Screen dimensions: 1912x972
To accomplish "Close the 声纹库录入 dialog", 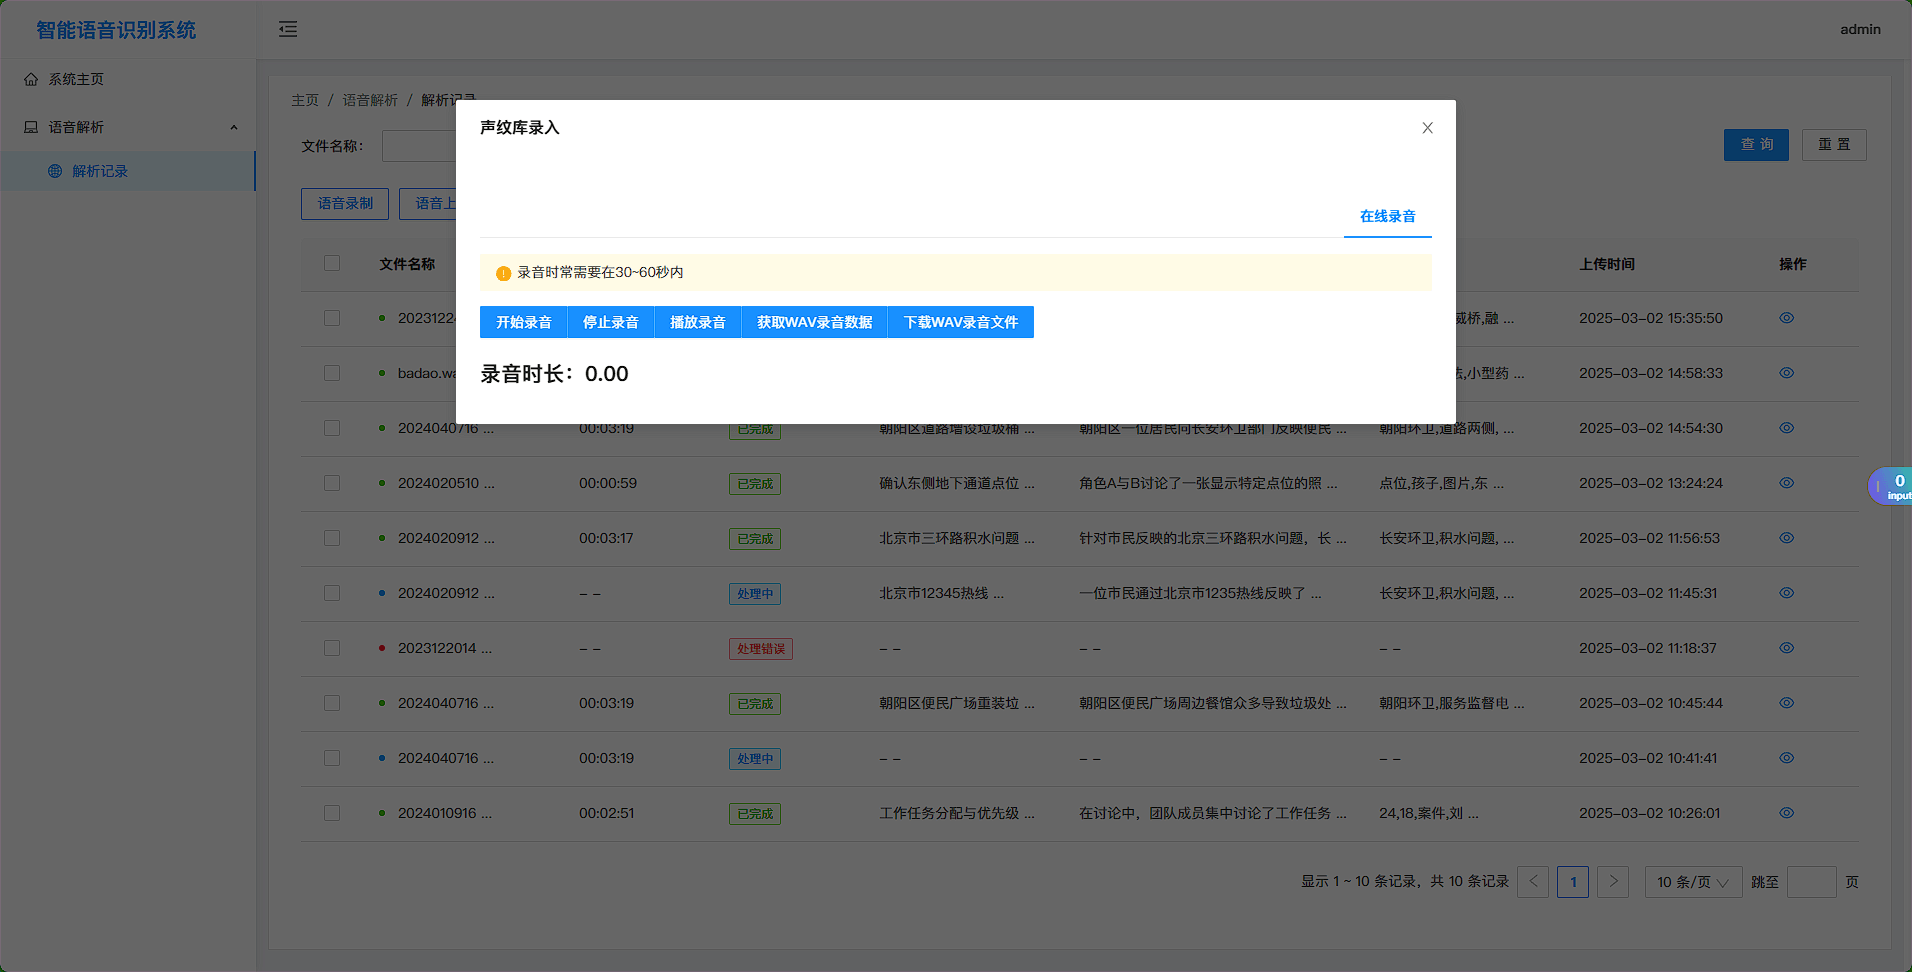I will [1427, 128].
